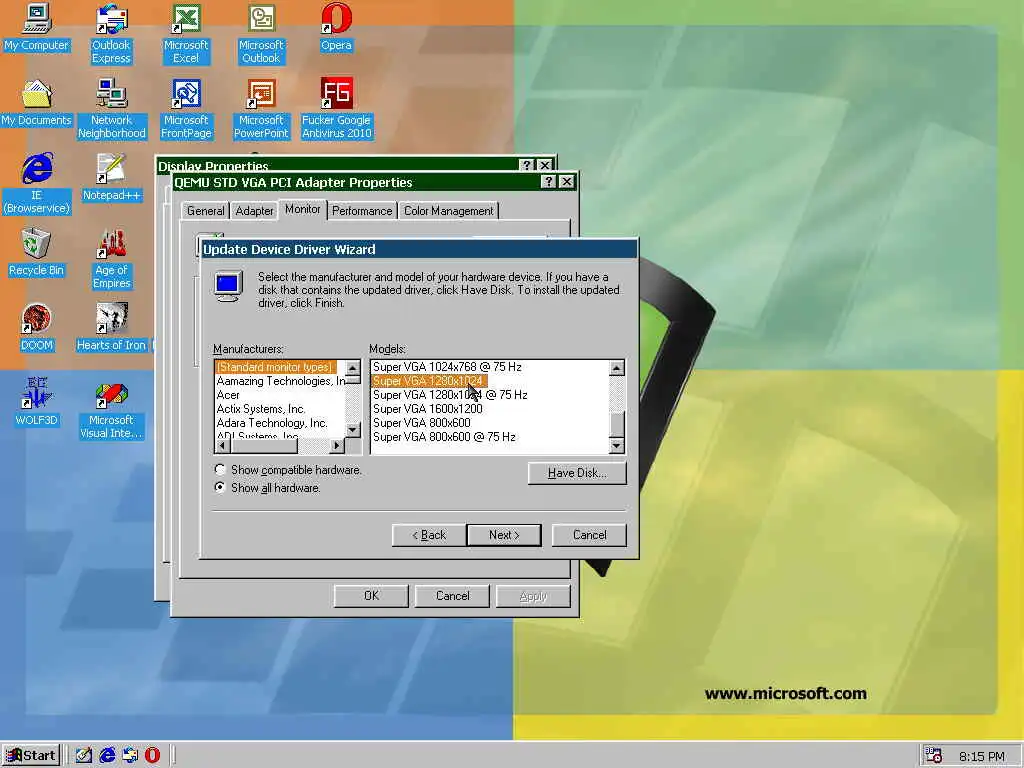The width and height of the screenshot is (1024, 768).
Task: Click the Models list scrollbar thumb
Action: click(x=616, y=425)
